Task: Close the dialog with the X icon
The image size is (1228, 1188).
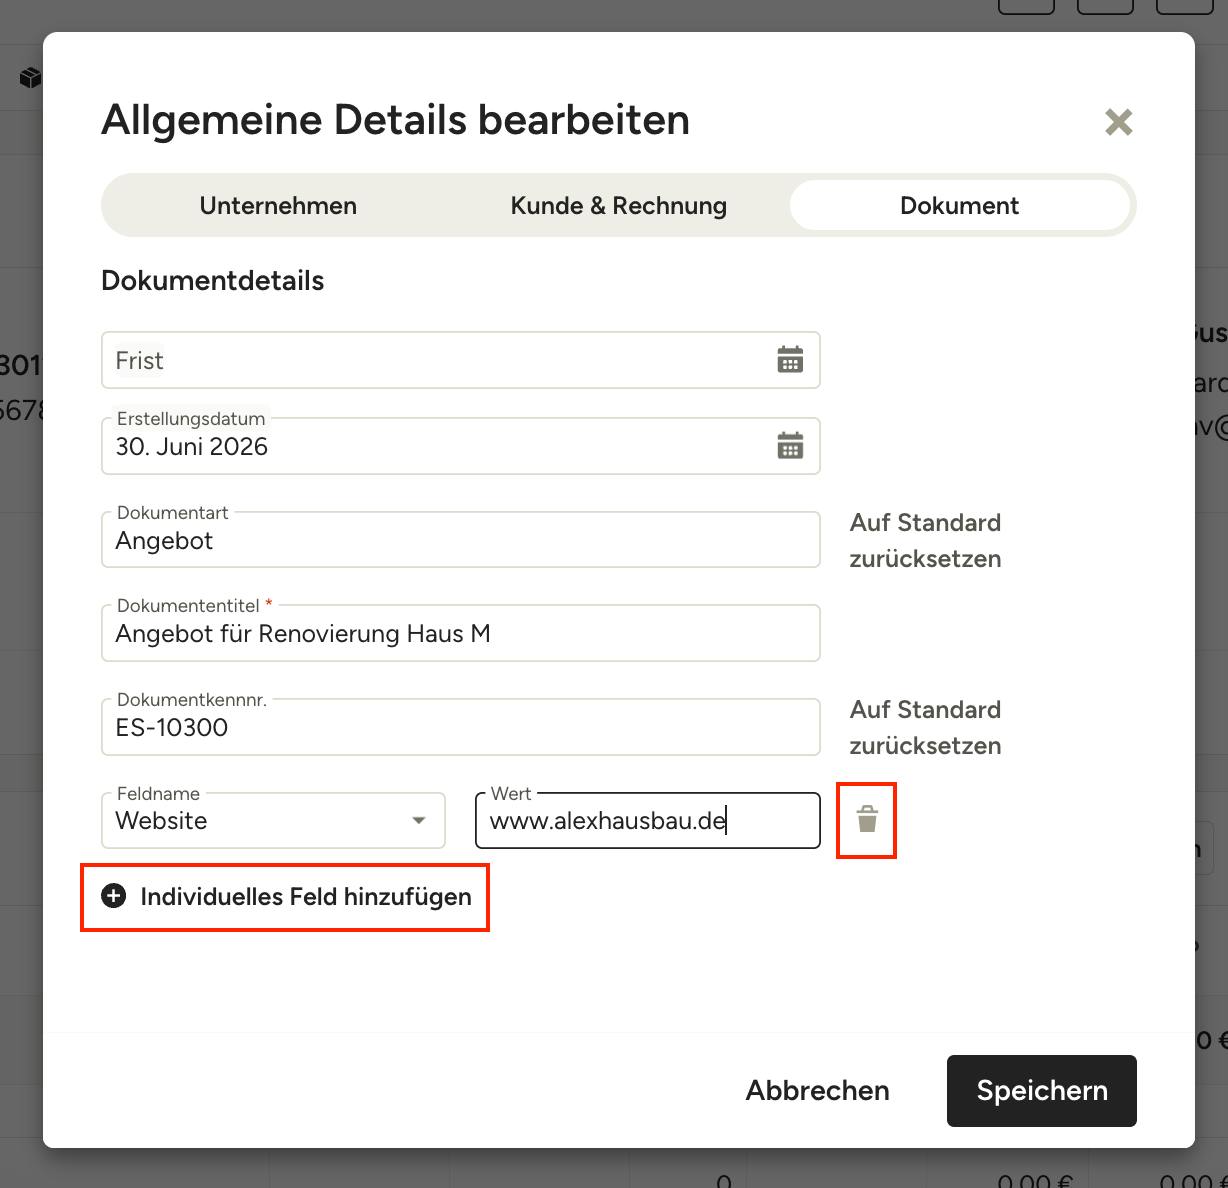Action: point(1118,122)
